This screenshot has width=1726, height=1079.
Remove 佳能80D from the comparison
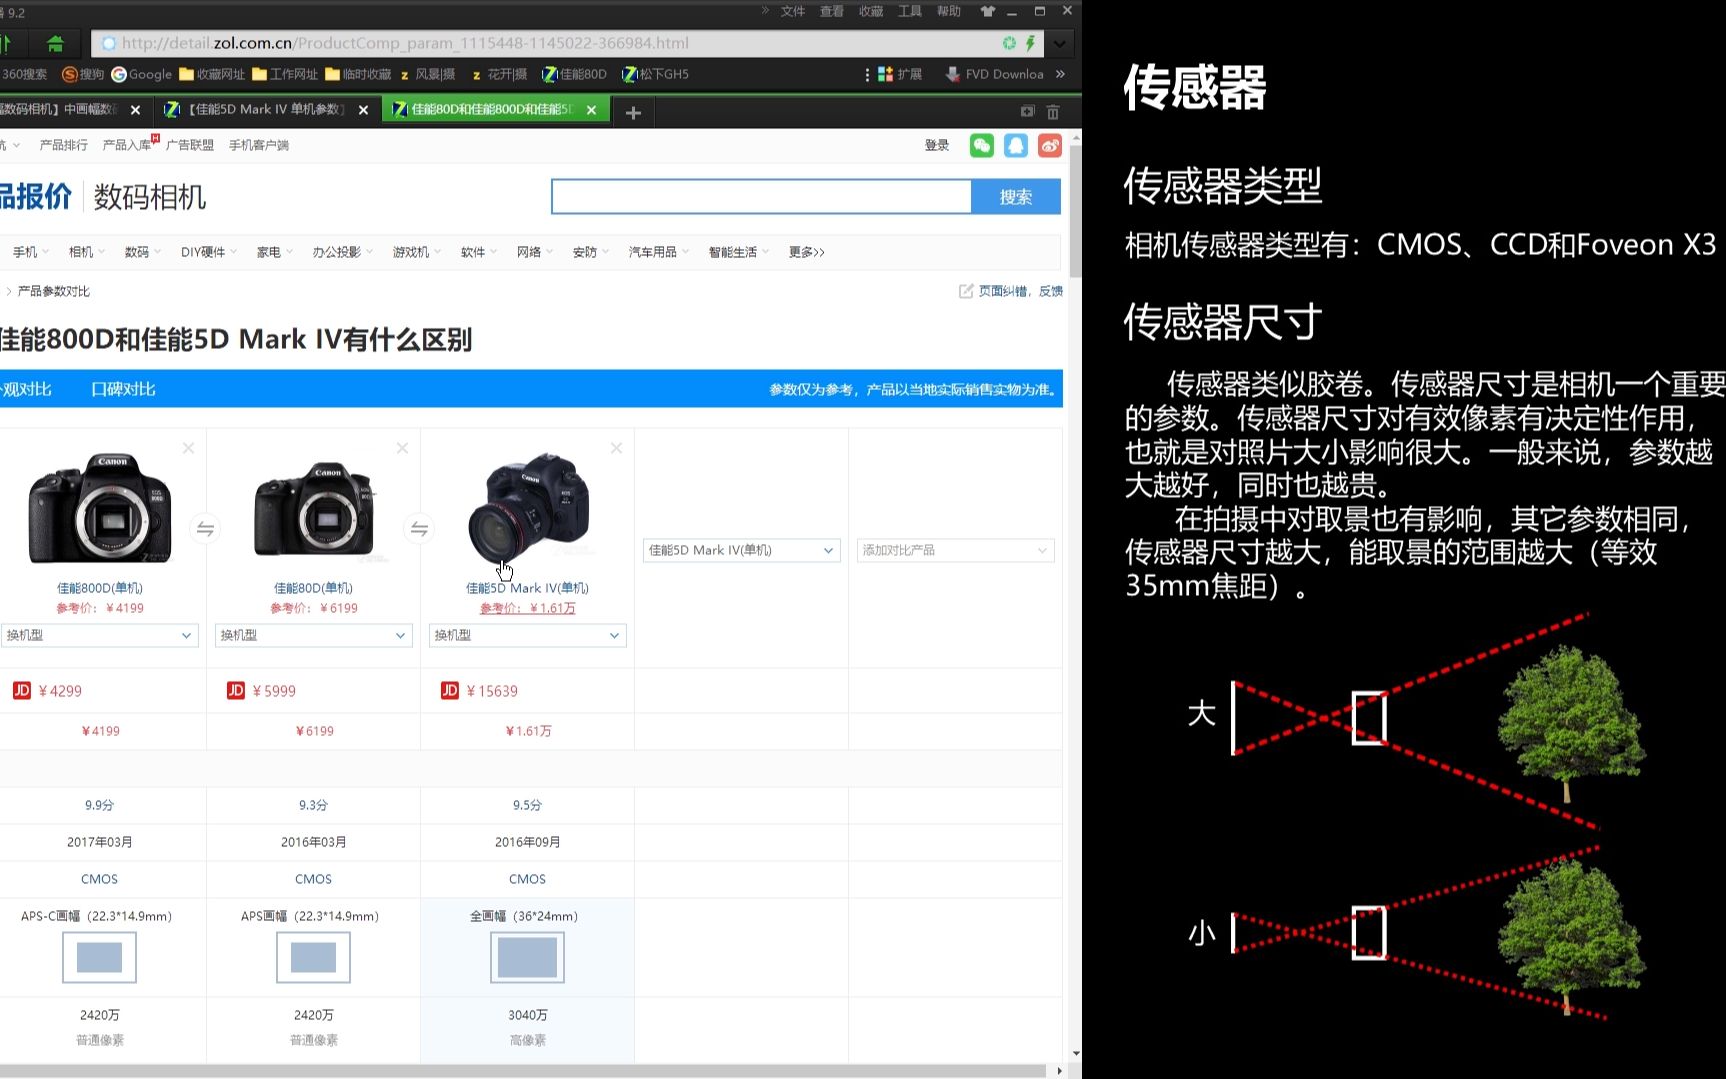click(402, 448)
